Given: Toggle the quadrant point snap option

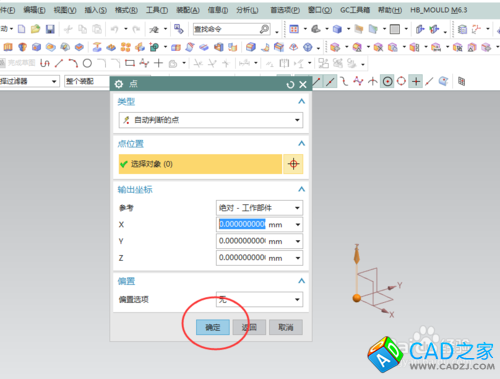Looking at the screenshot, I should click(401, 81).
